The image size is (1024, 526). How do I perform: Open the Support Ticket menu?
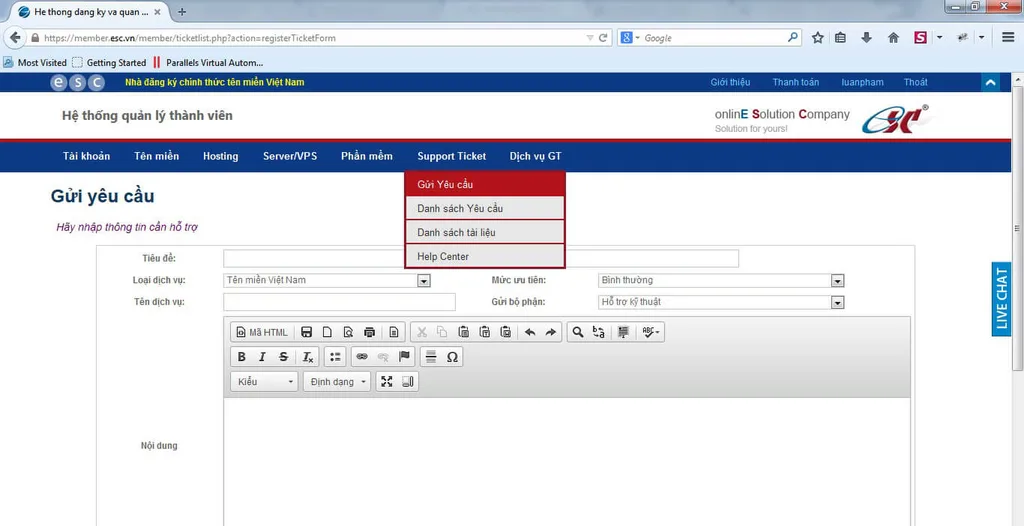[x=452, y=156]
